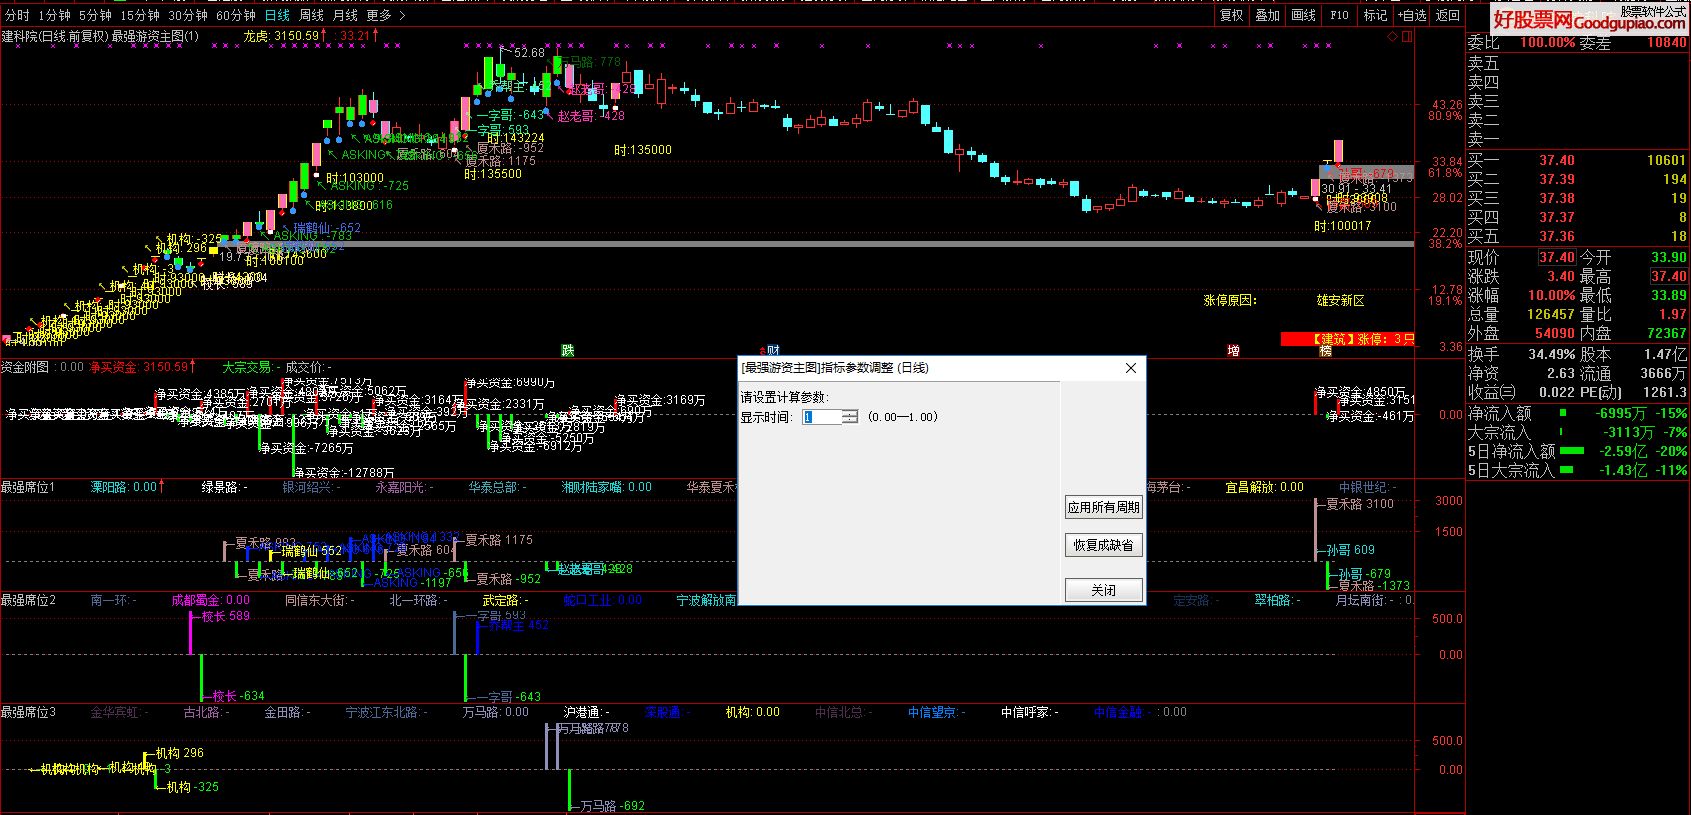The height and width of the screenshot is (815, 1691).
Task: Click the green bar beside 5日净流入额
Action: coord(1572,451)
